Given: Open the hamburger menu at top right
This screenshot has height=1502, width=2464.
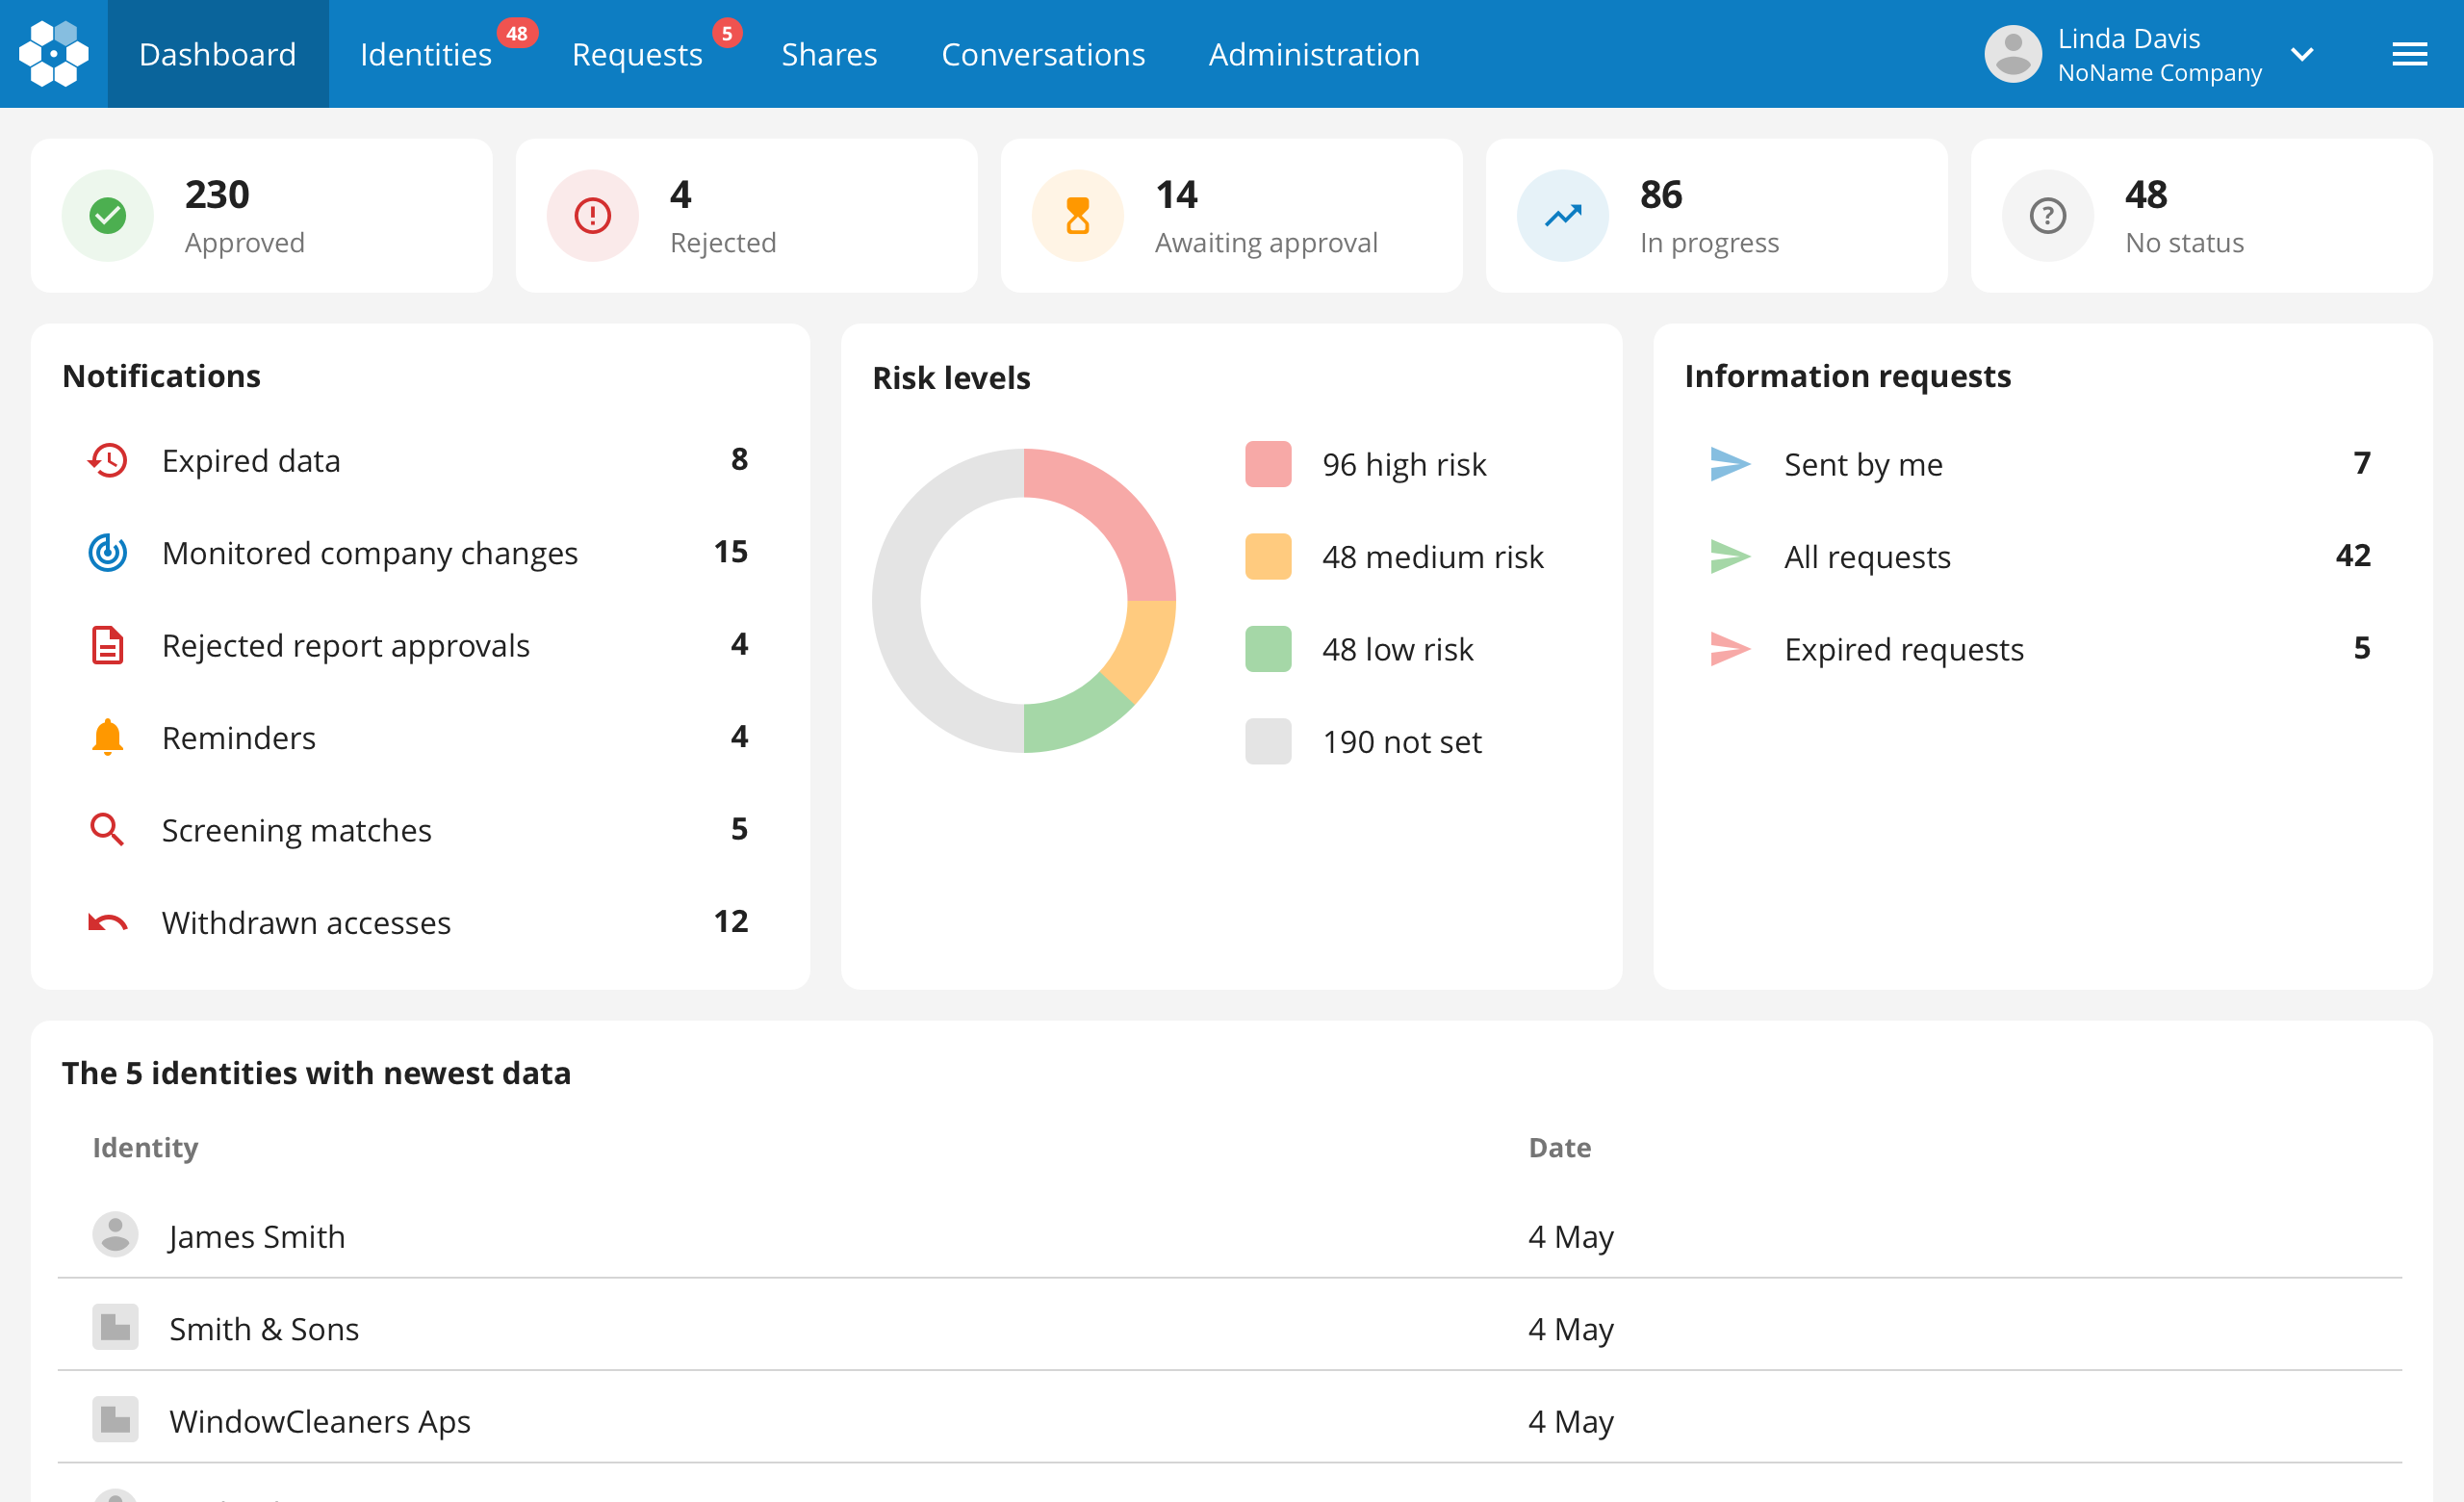Looking at the screenshot, I should (2409, 54).
